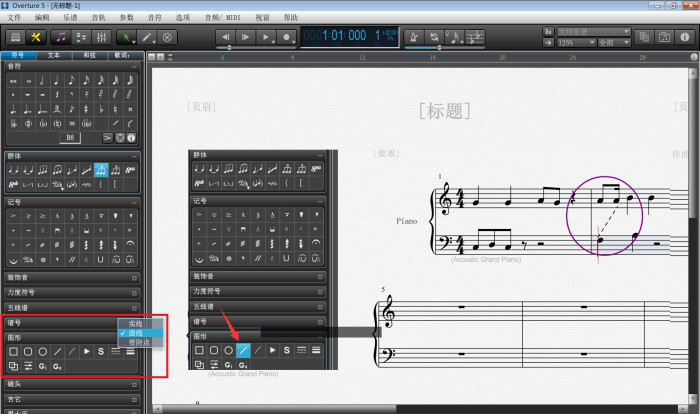The height and width of the screenshot is (414, 700).
Task: Select the circle tool in 图形 palette
Action: (x=42, y=351)
